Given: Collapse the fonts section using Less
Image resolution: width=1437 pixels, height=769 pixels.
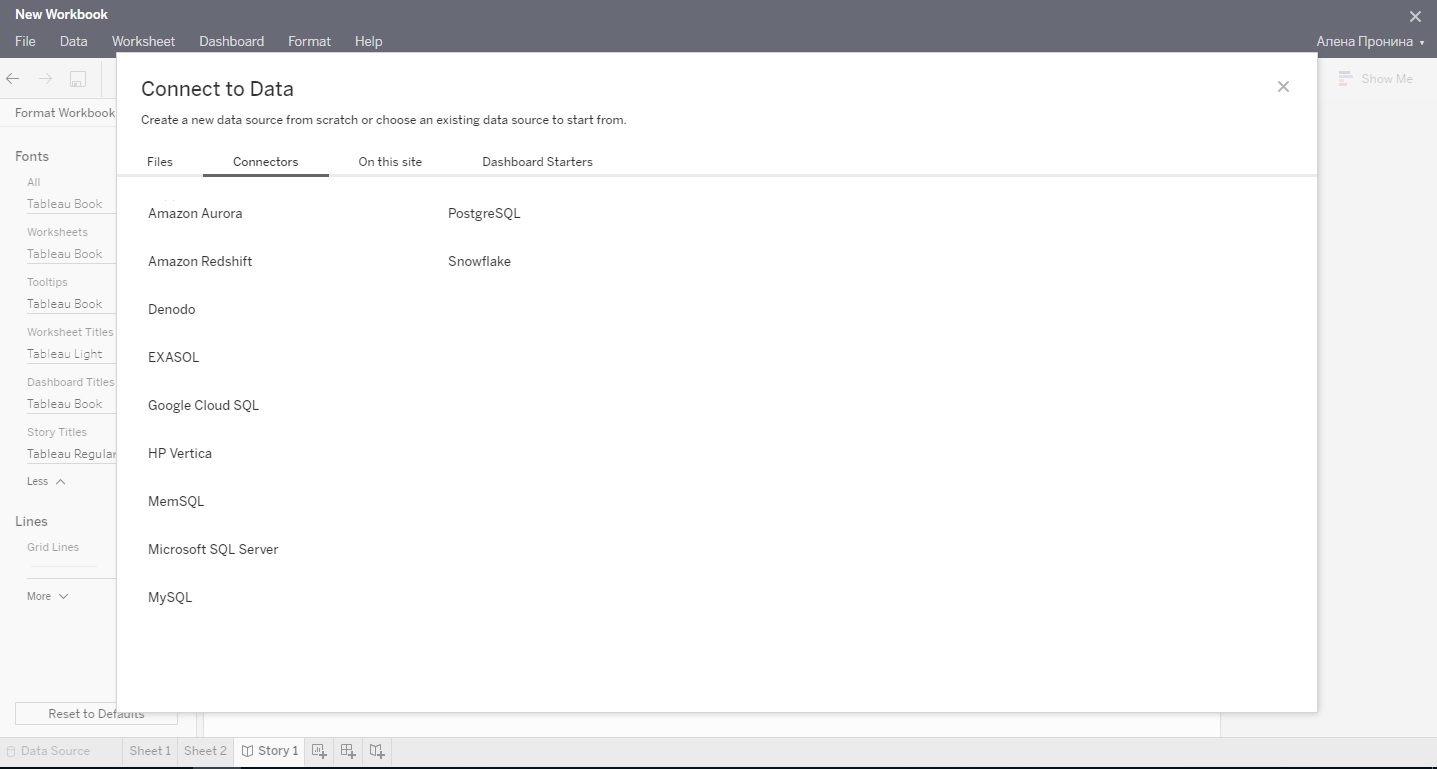Looking at the screenshot, I should pyautogui.click(x=43, y=481).
